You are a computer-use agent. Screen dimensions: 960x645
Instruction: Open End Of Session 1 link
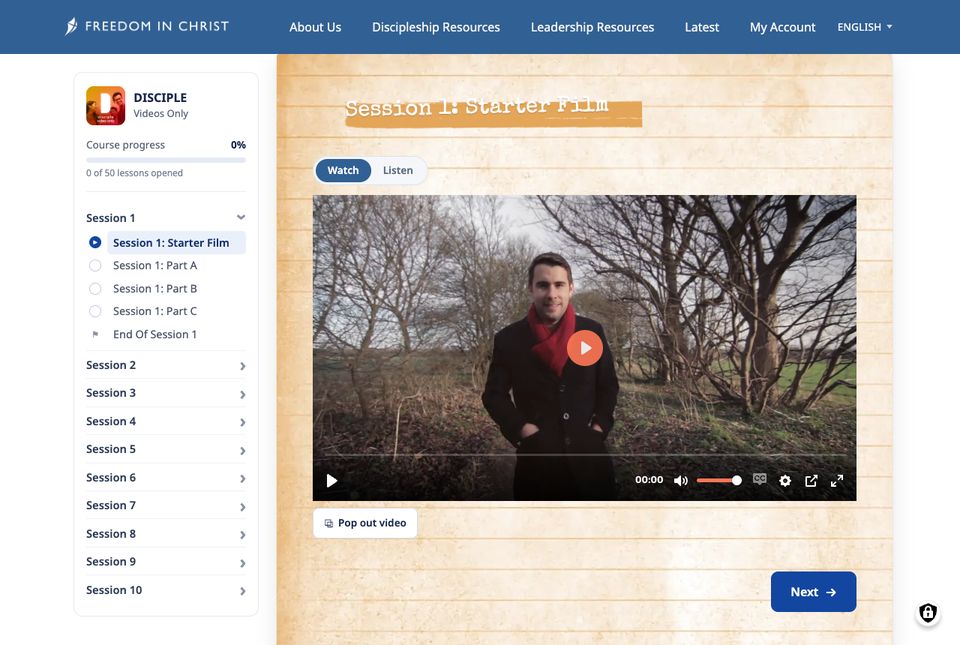tap(155, 334)
